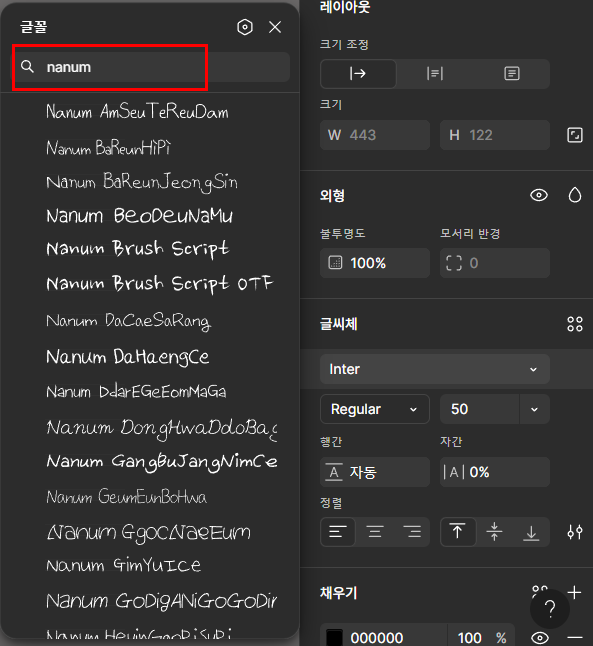Click the 모서리 반경 corner radius field
Screen dimensions: 593x646
[495, 263]
